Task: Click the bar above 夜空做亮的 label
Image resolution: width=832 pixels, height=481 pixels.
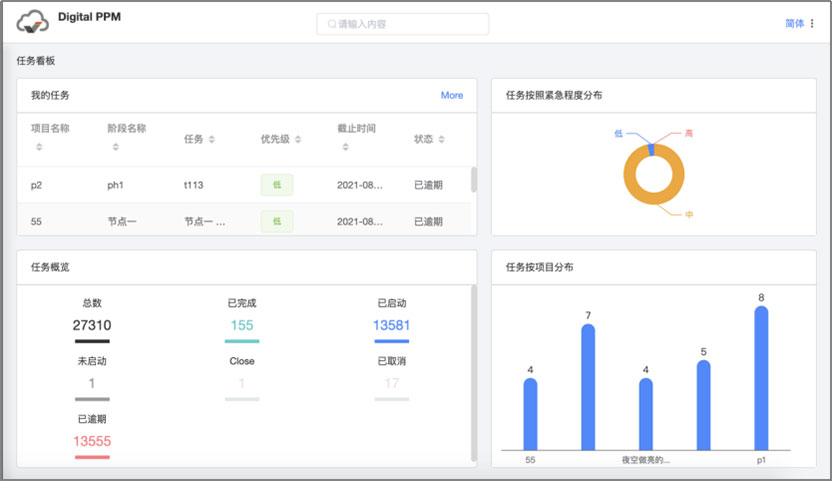Action: click(646, 414)
